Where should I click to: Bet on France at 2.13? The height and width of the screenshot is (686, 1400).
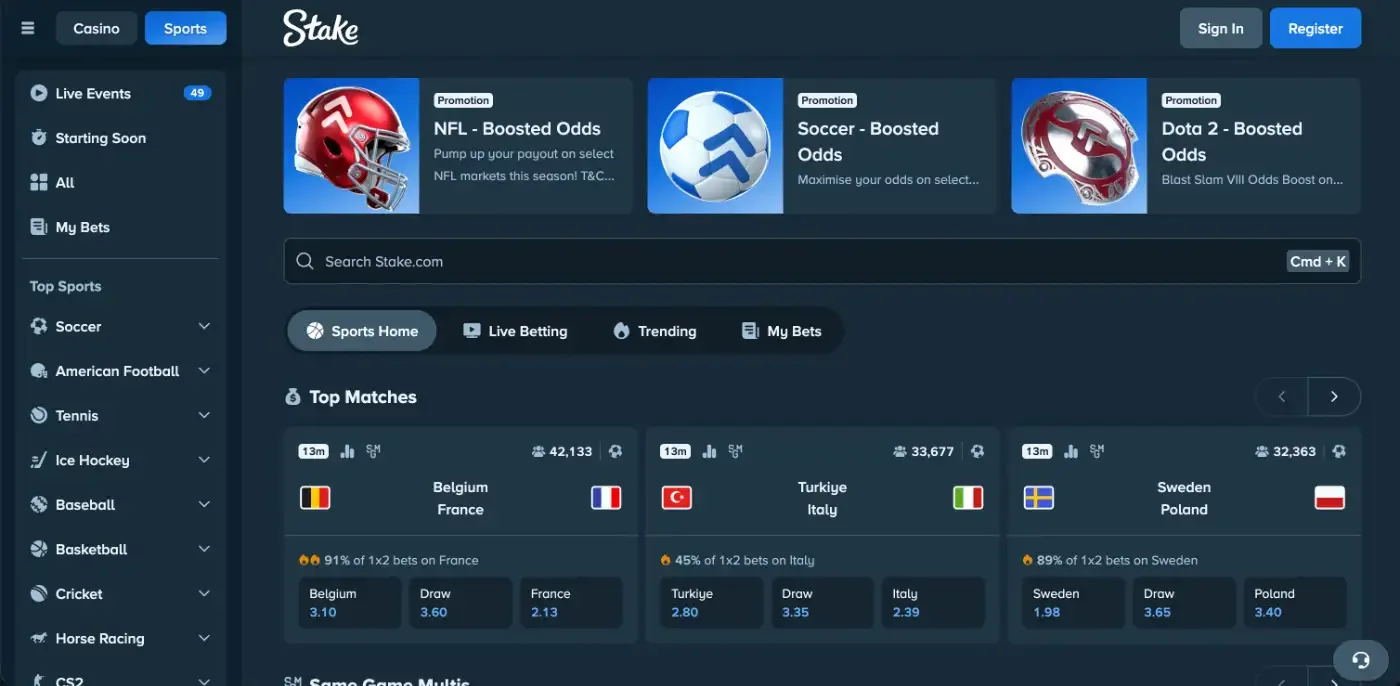571,602
